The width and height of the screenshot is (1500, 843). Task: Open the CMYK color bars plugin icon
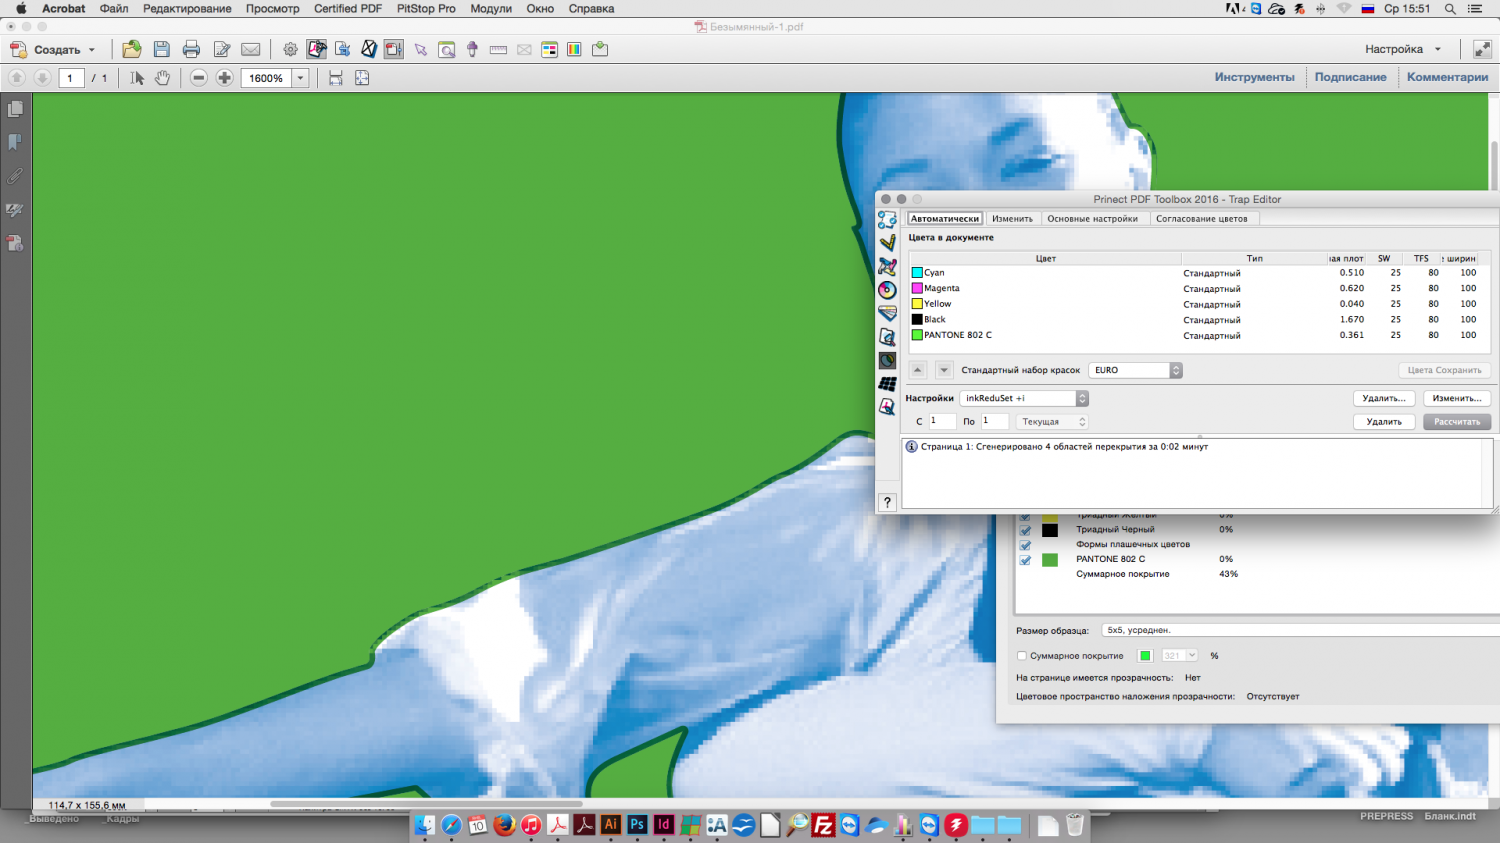(x=549, y=49)
